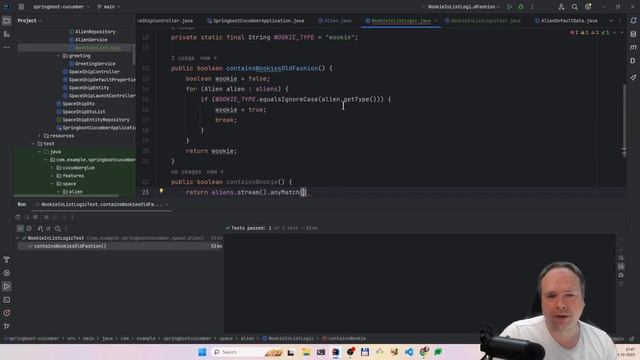Open Search Everywhere magnifier
Image resolution: width=640 pixels, height=360 pixels.
pos(575,7)
